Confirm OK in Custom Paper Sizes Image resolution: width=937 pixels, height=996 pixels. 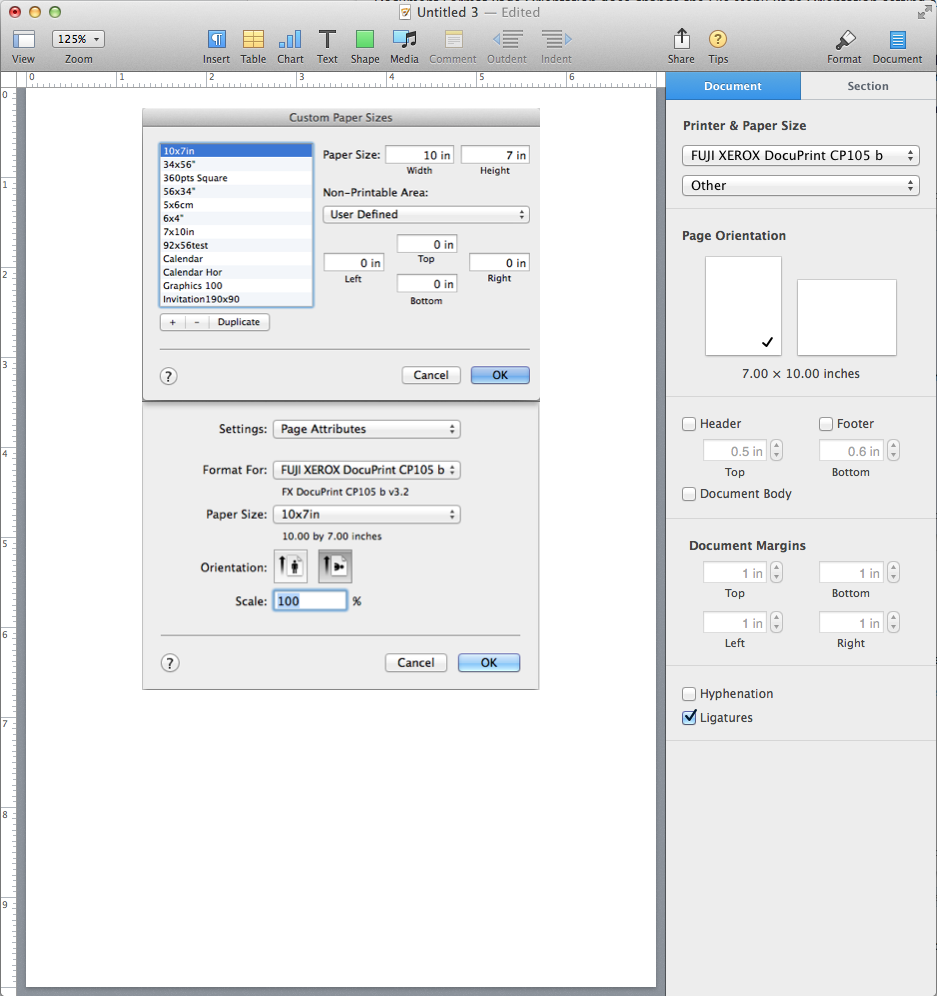click(500, 375)
